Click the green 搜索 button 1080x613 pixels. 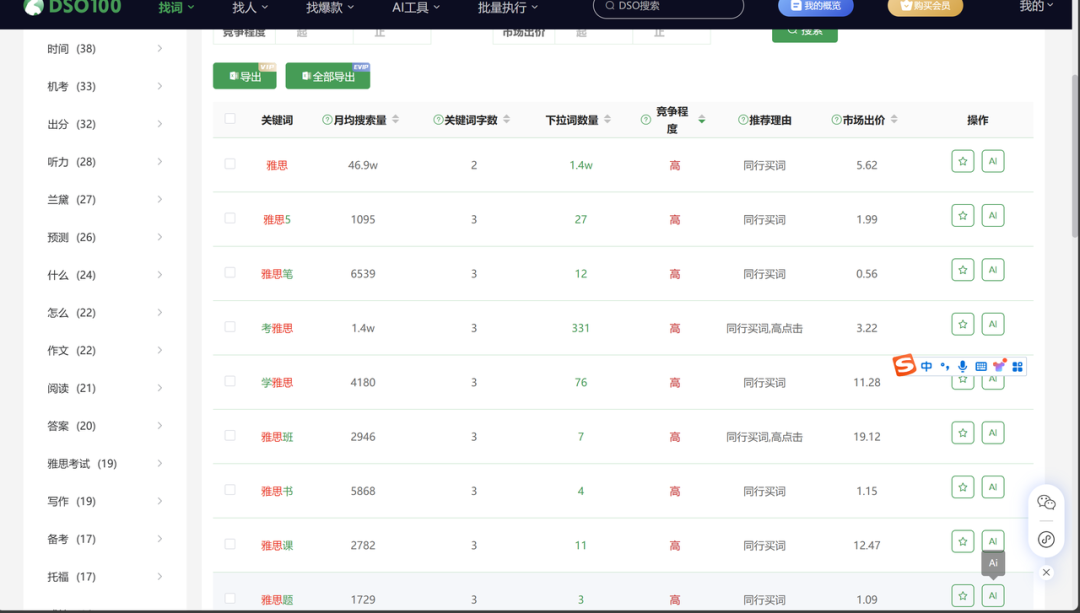coord(804,33)
